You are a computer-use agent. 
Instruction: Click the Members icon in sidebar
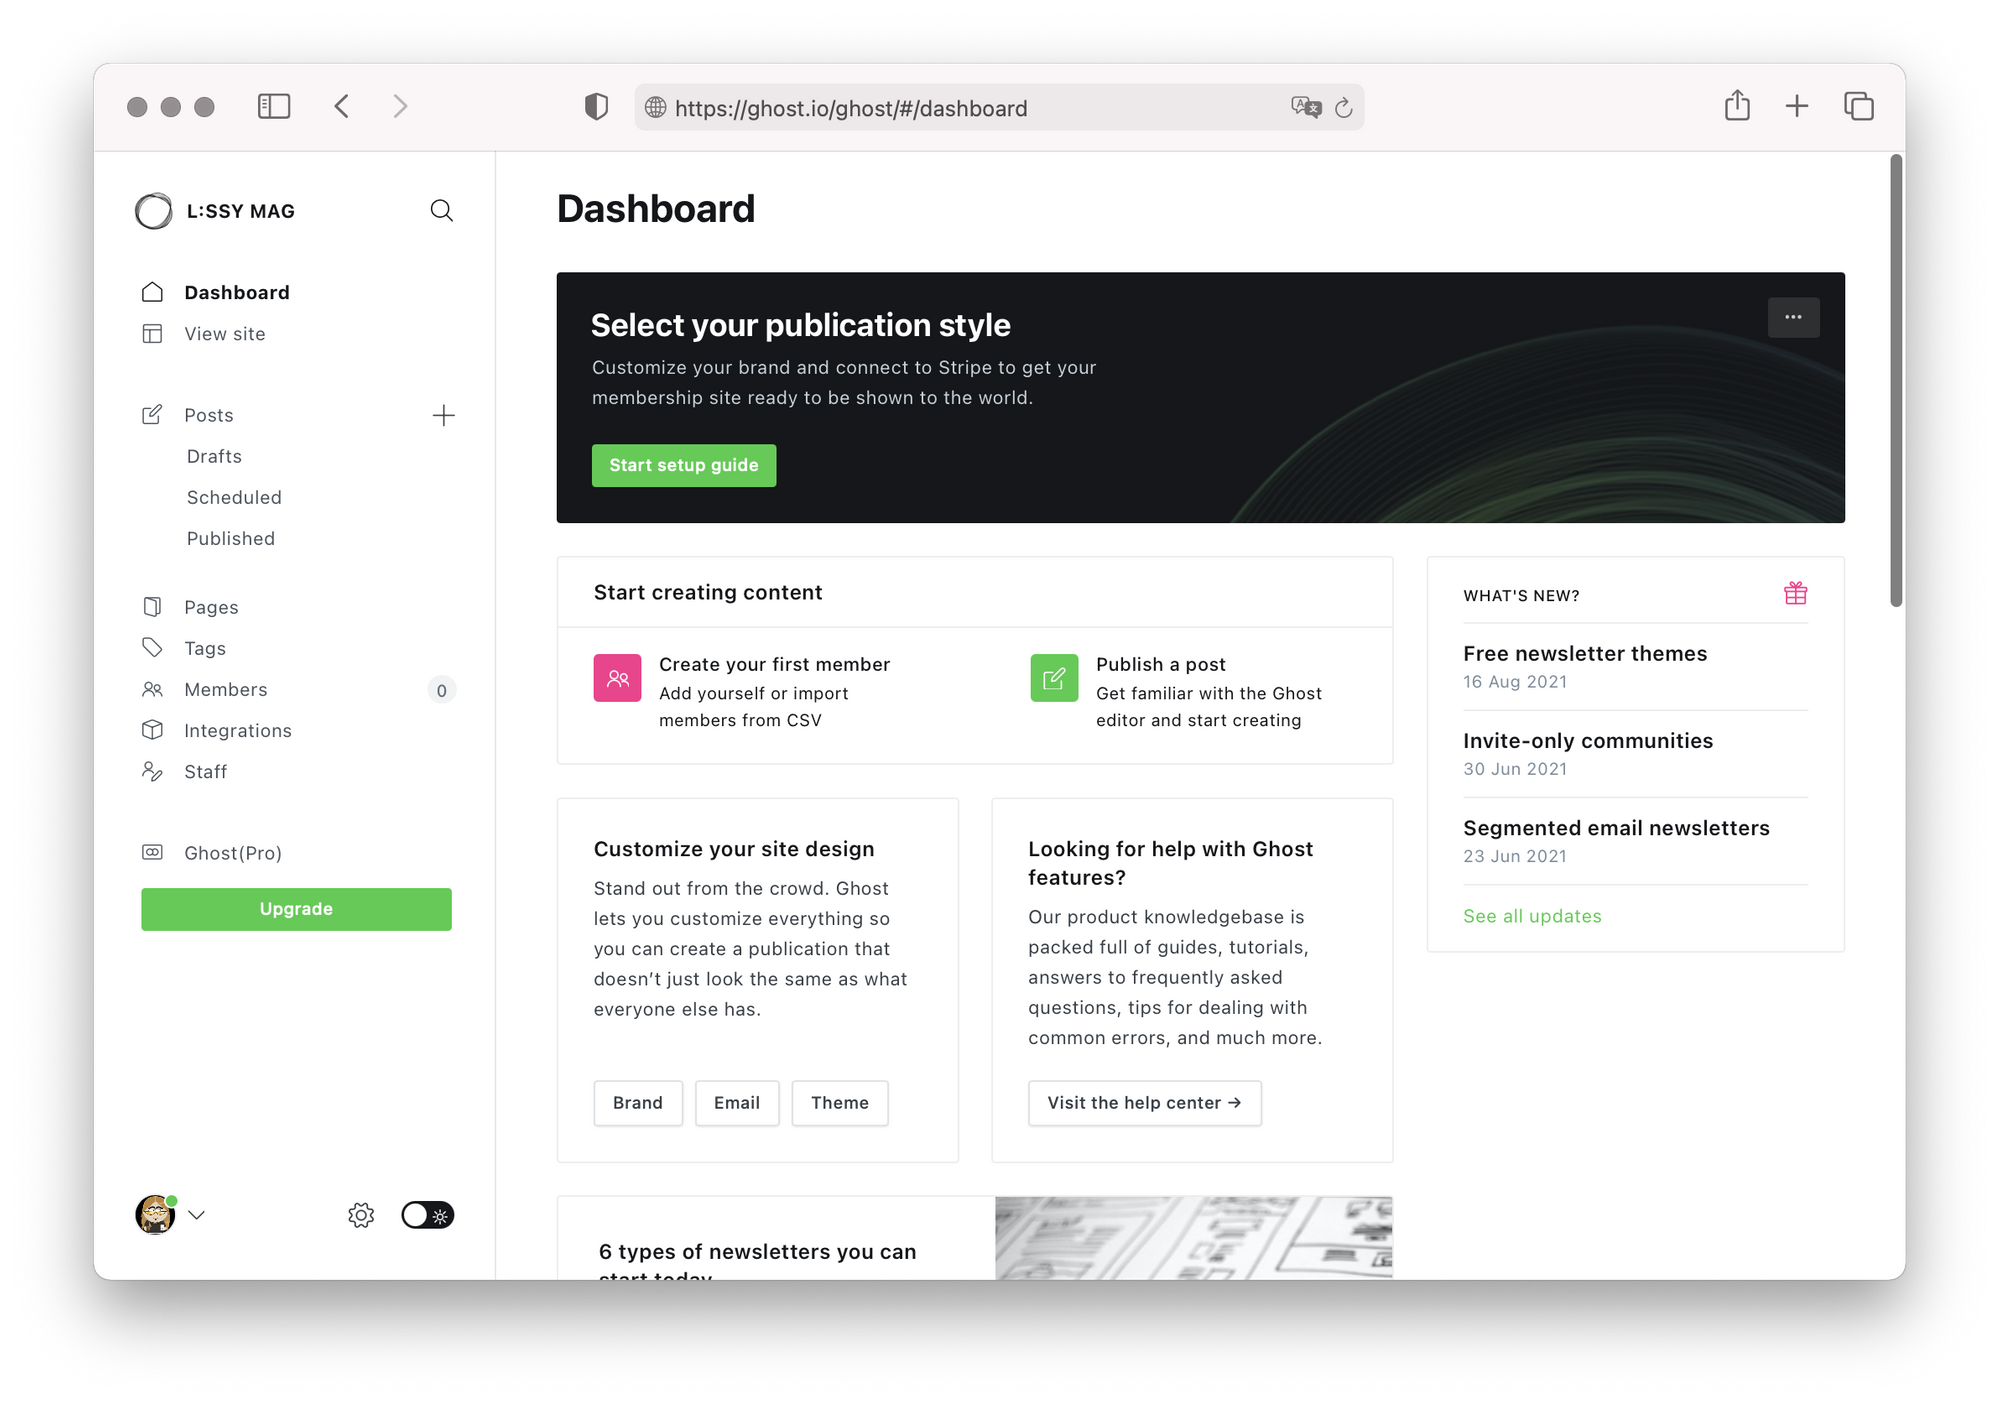pyautogui.click(x=152, y=688)
